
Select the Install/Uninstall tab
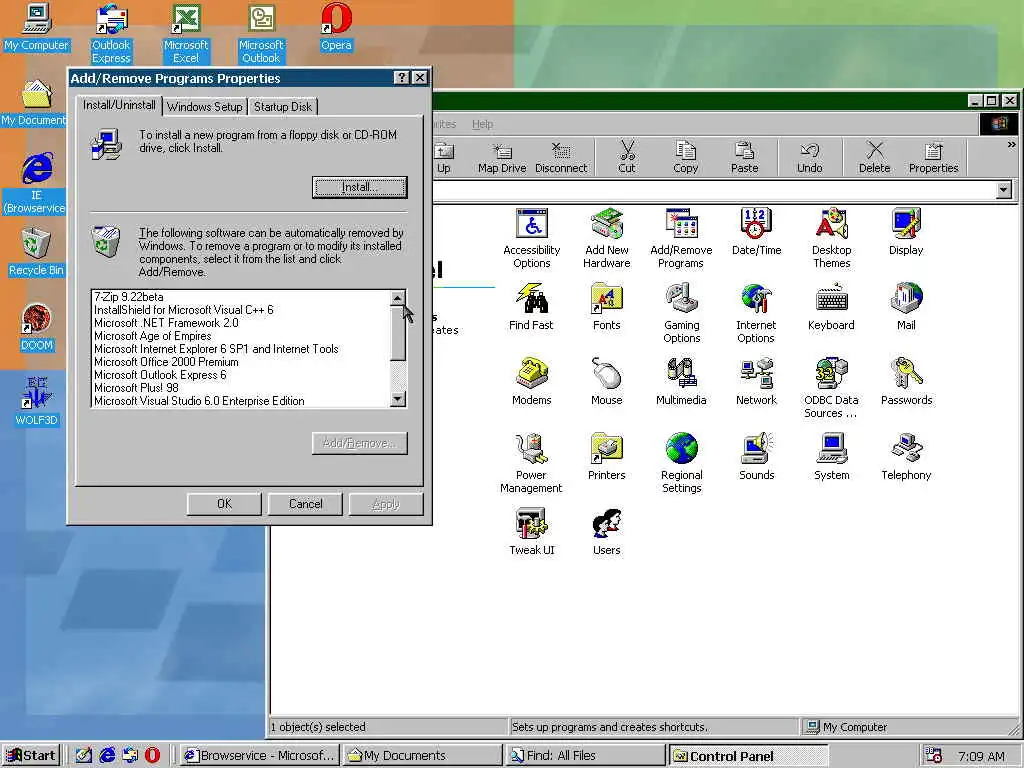tap(119, 105)
